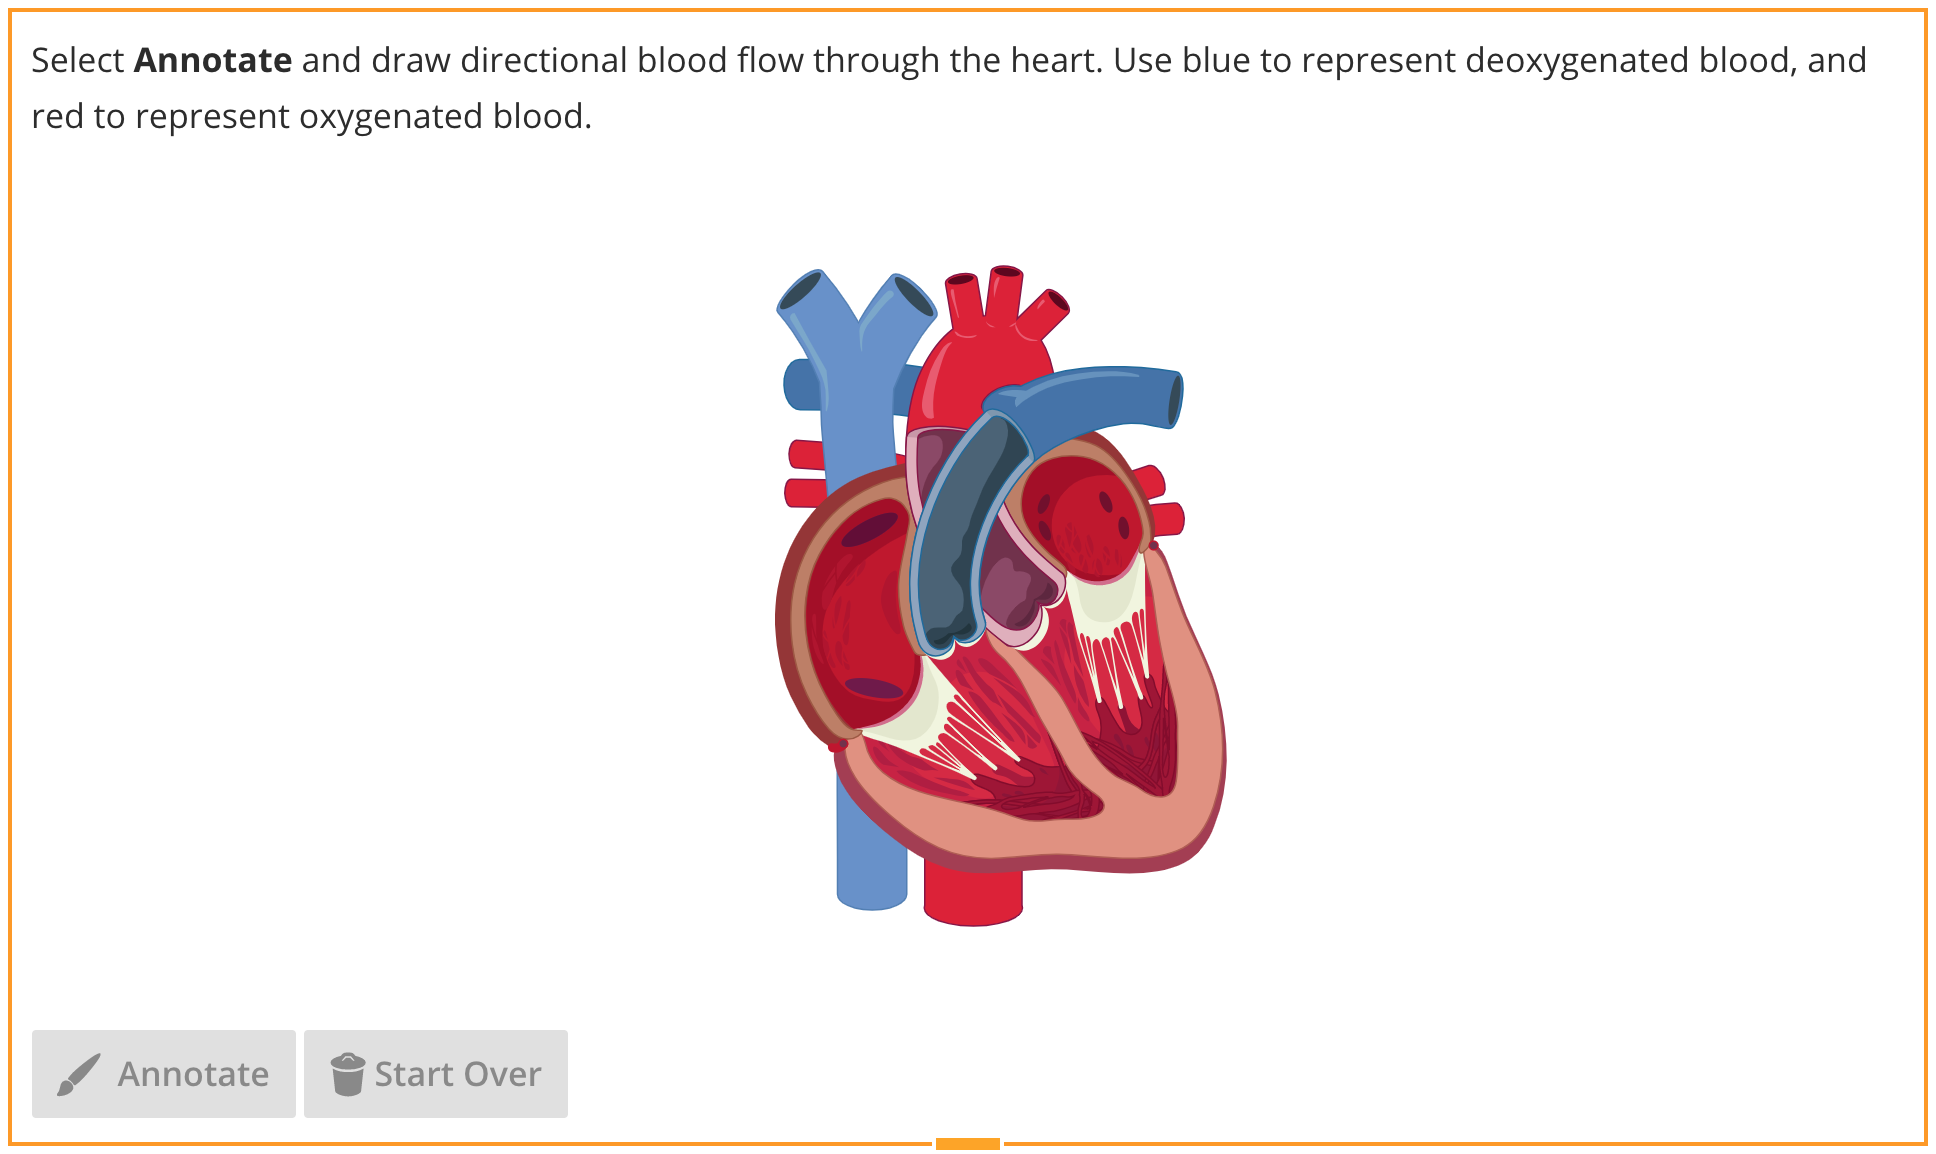Click the red descending aorta at the bottom
Viewport: 1936px width, 1154px height.
972,895
